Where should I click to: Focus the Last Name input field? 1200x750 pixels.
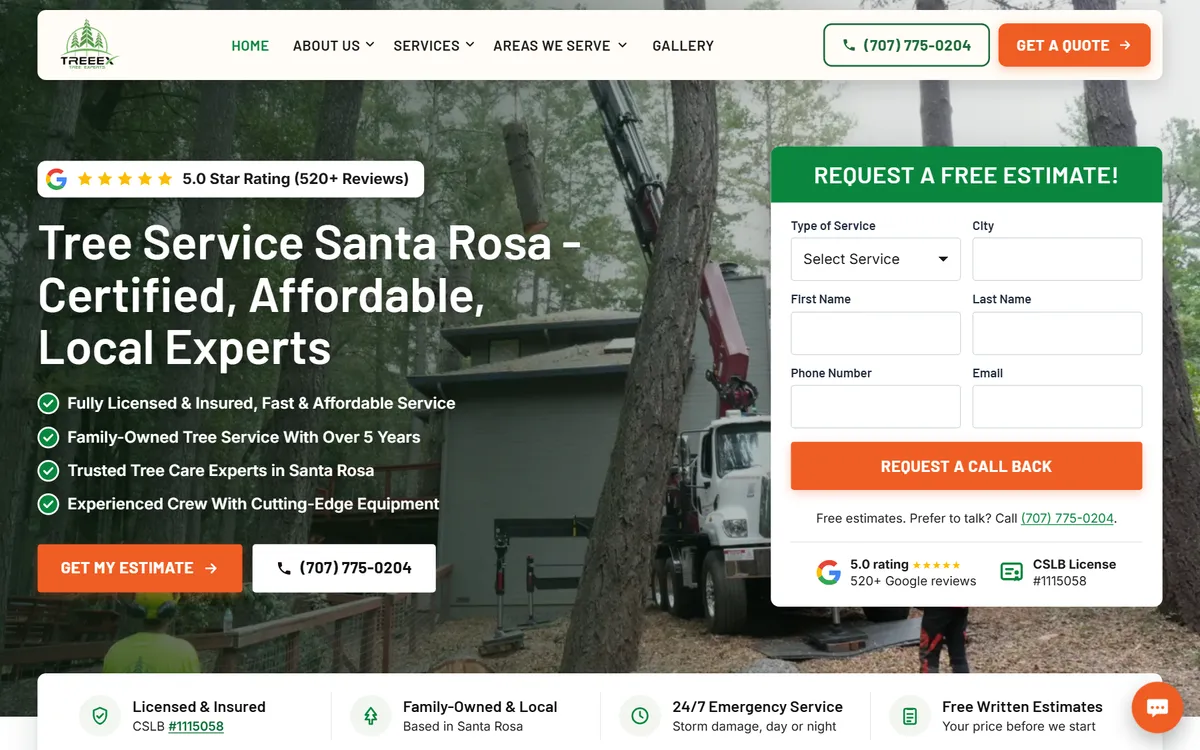coord(1057,333)
